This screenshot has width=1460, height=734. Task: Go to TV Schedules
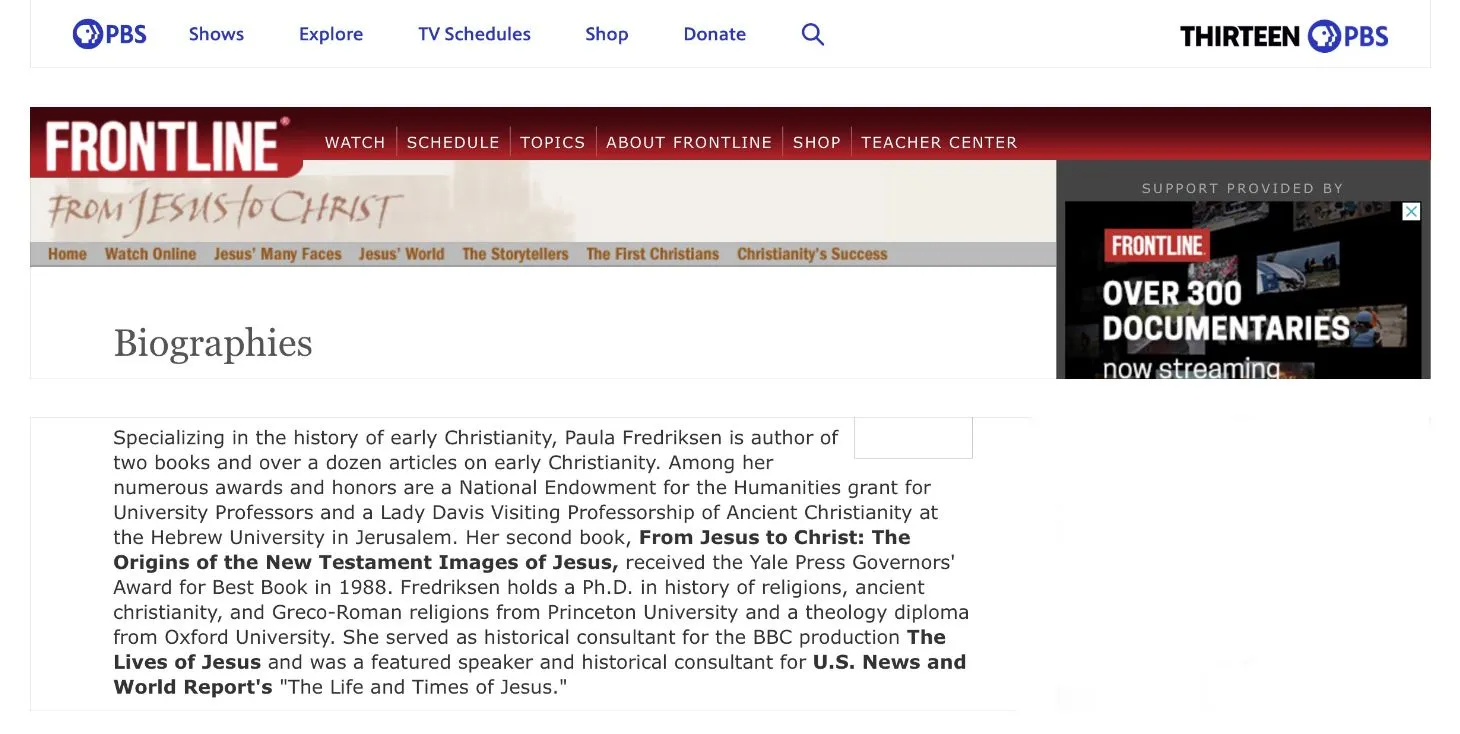tap(474, 34)
